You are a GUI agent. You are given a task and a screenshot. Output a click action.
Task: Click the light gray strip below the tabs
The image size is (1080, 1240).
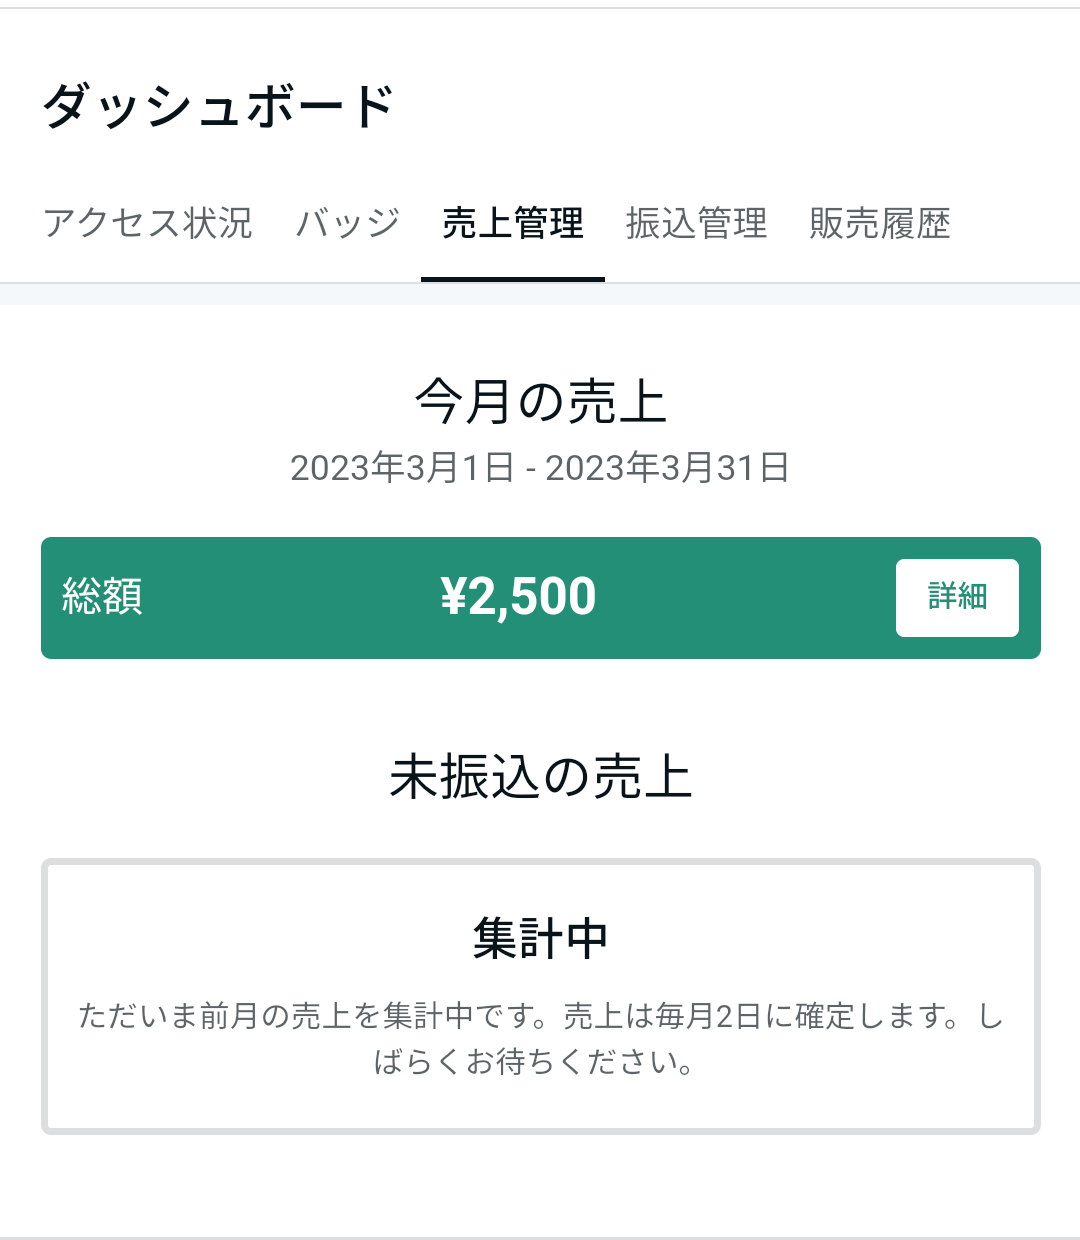[x=540, y=294]
